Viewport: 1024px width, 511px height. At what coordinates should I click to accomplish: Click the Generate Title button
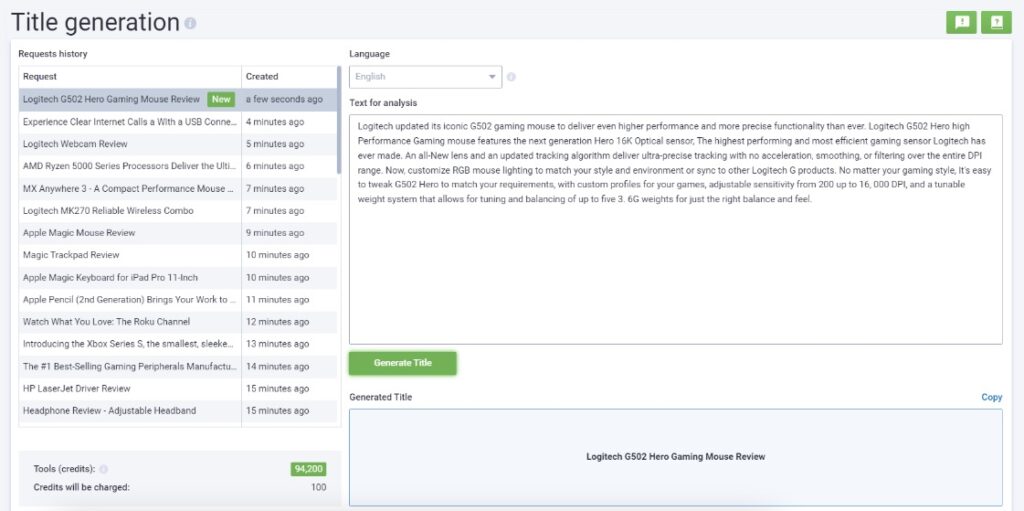click(402, 363)
